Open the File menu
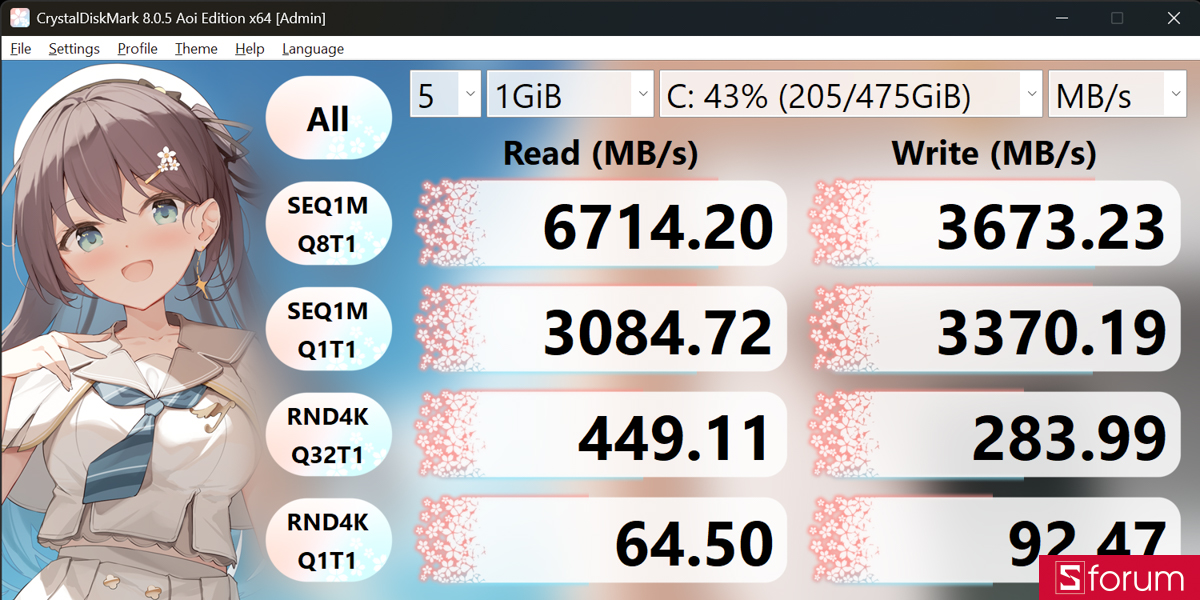This screenshot has height=600, width=1200. click(21, 49)
